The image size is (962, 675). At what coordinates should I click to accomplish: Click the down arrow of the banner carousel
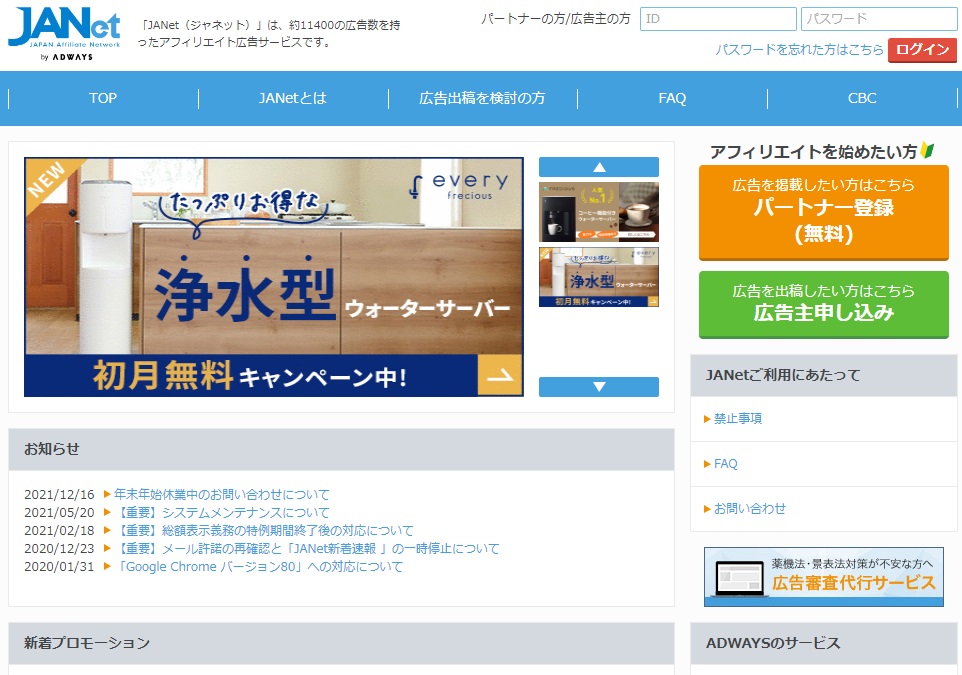tap(599, 387)
